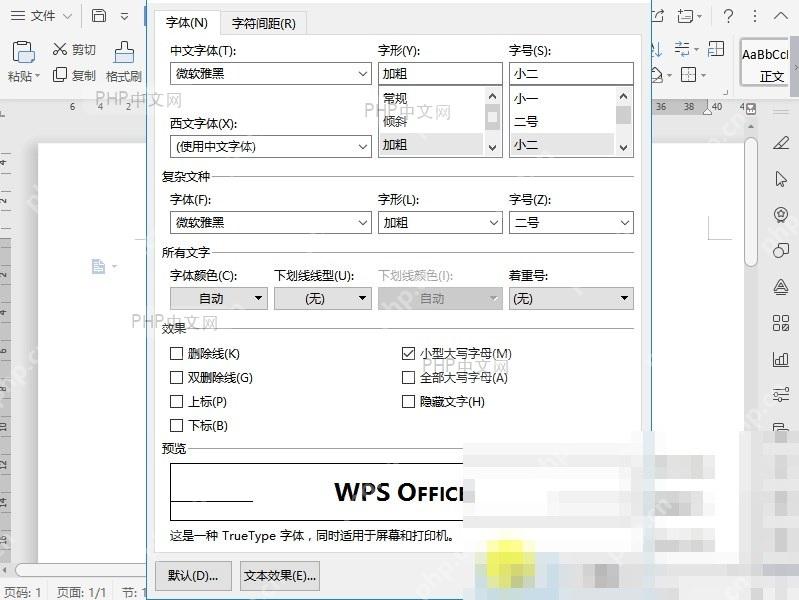
Task: Open the 下划线线型(U) dropdown
Action: (x=323, y=298)
